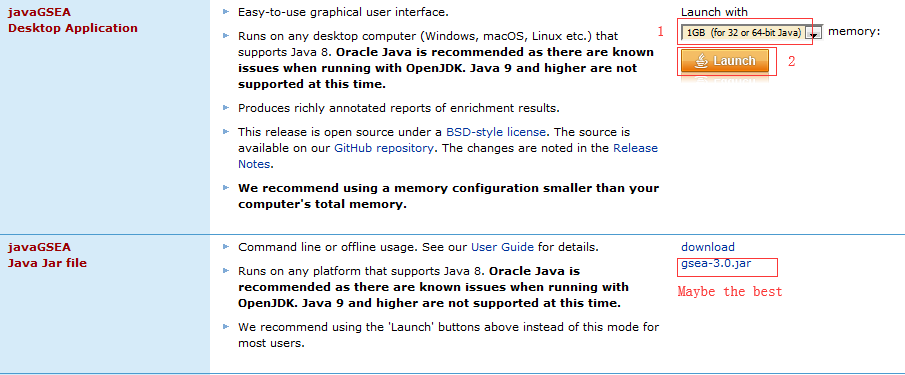
Task: Click the bullet arrow beside 'This release is open source'
Action: (226, 132)
